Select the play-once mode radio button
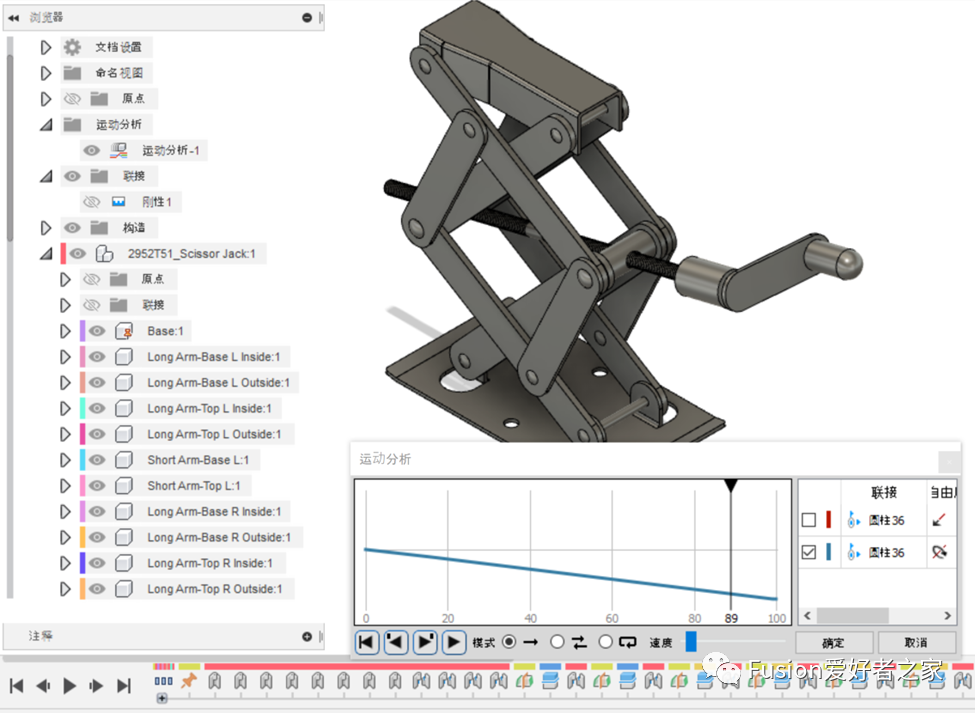Image resolution: width=975 pixels, height=713 pixels. tap(508, 642)
